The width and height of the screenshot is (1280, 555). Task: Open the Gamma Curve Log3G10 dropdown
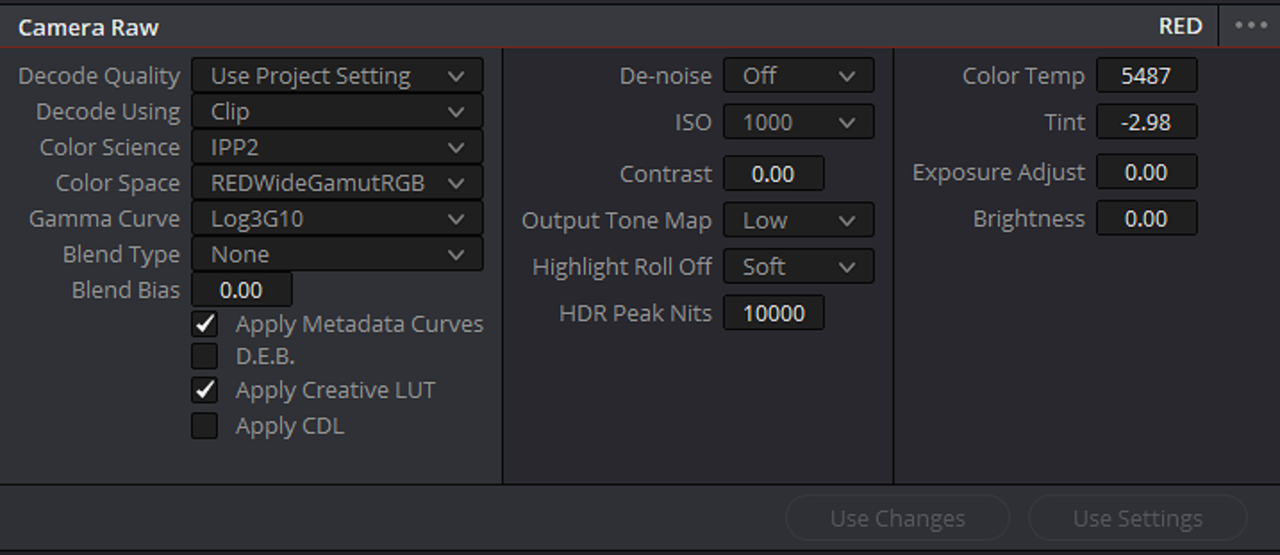[337, 218]
